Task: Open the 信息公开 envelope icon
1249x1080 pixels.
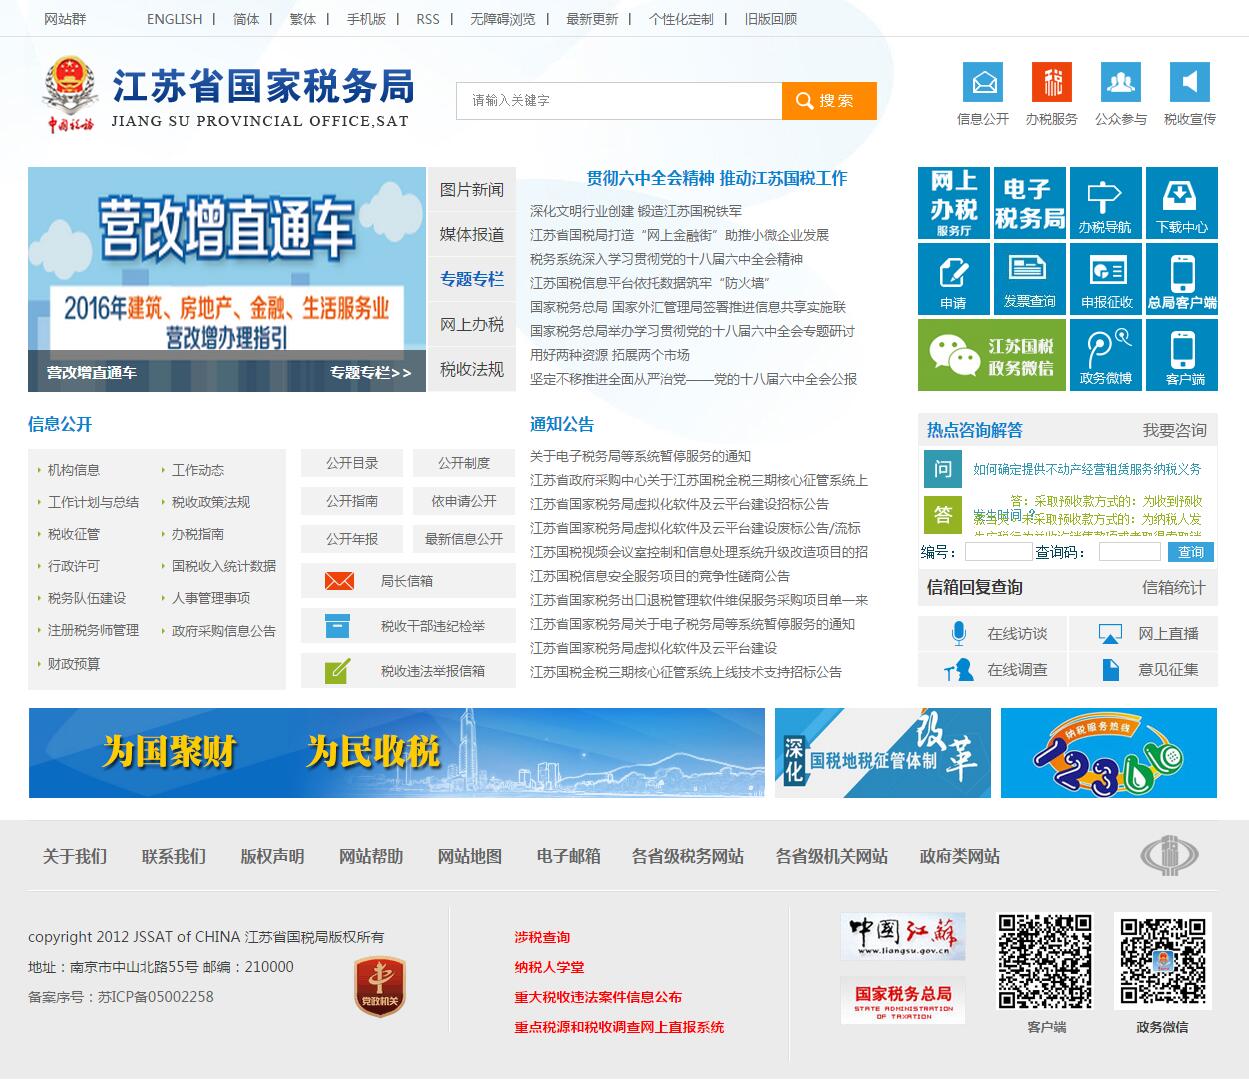Action: (x=982, y=82)
